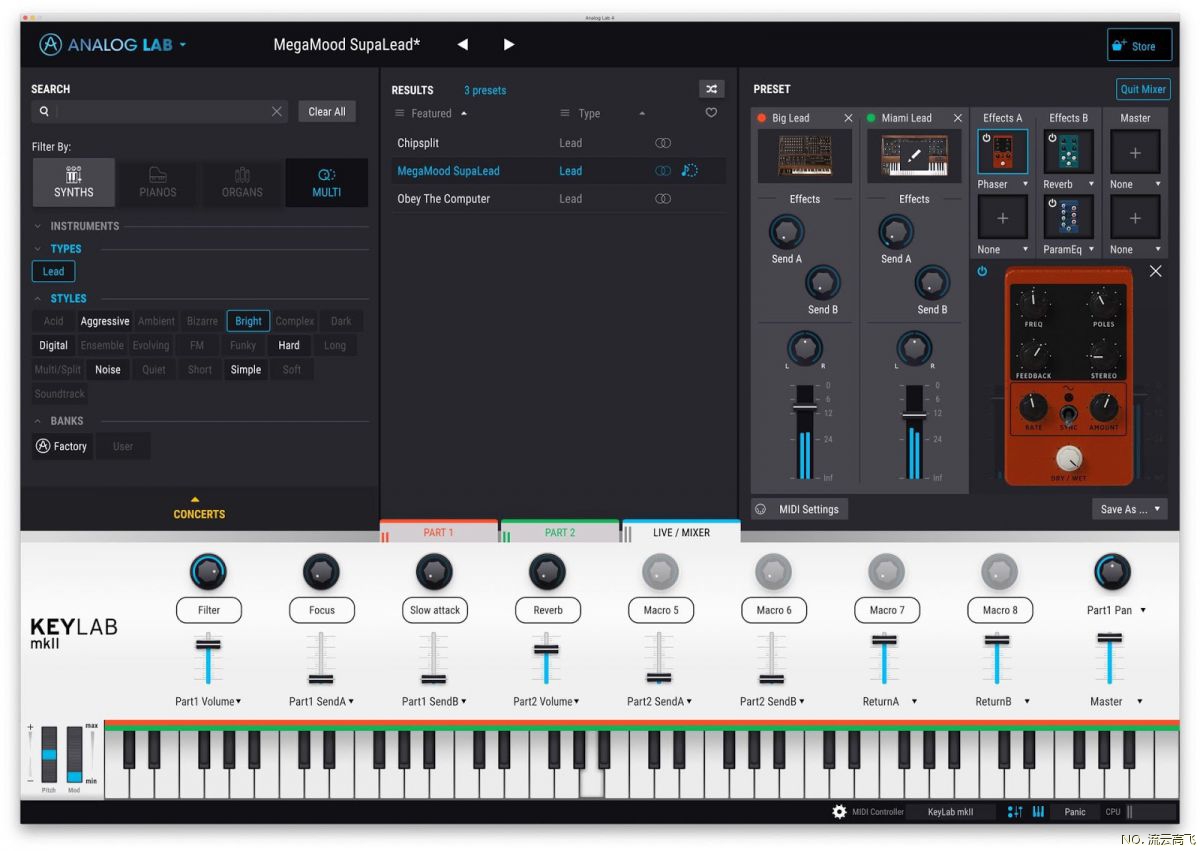The image size is (1200, 851).
Task: Select the Factory bank
Action: point(62,446)
